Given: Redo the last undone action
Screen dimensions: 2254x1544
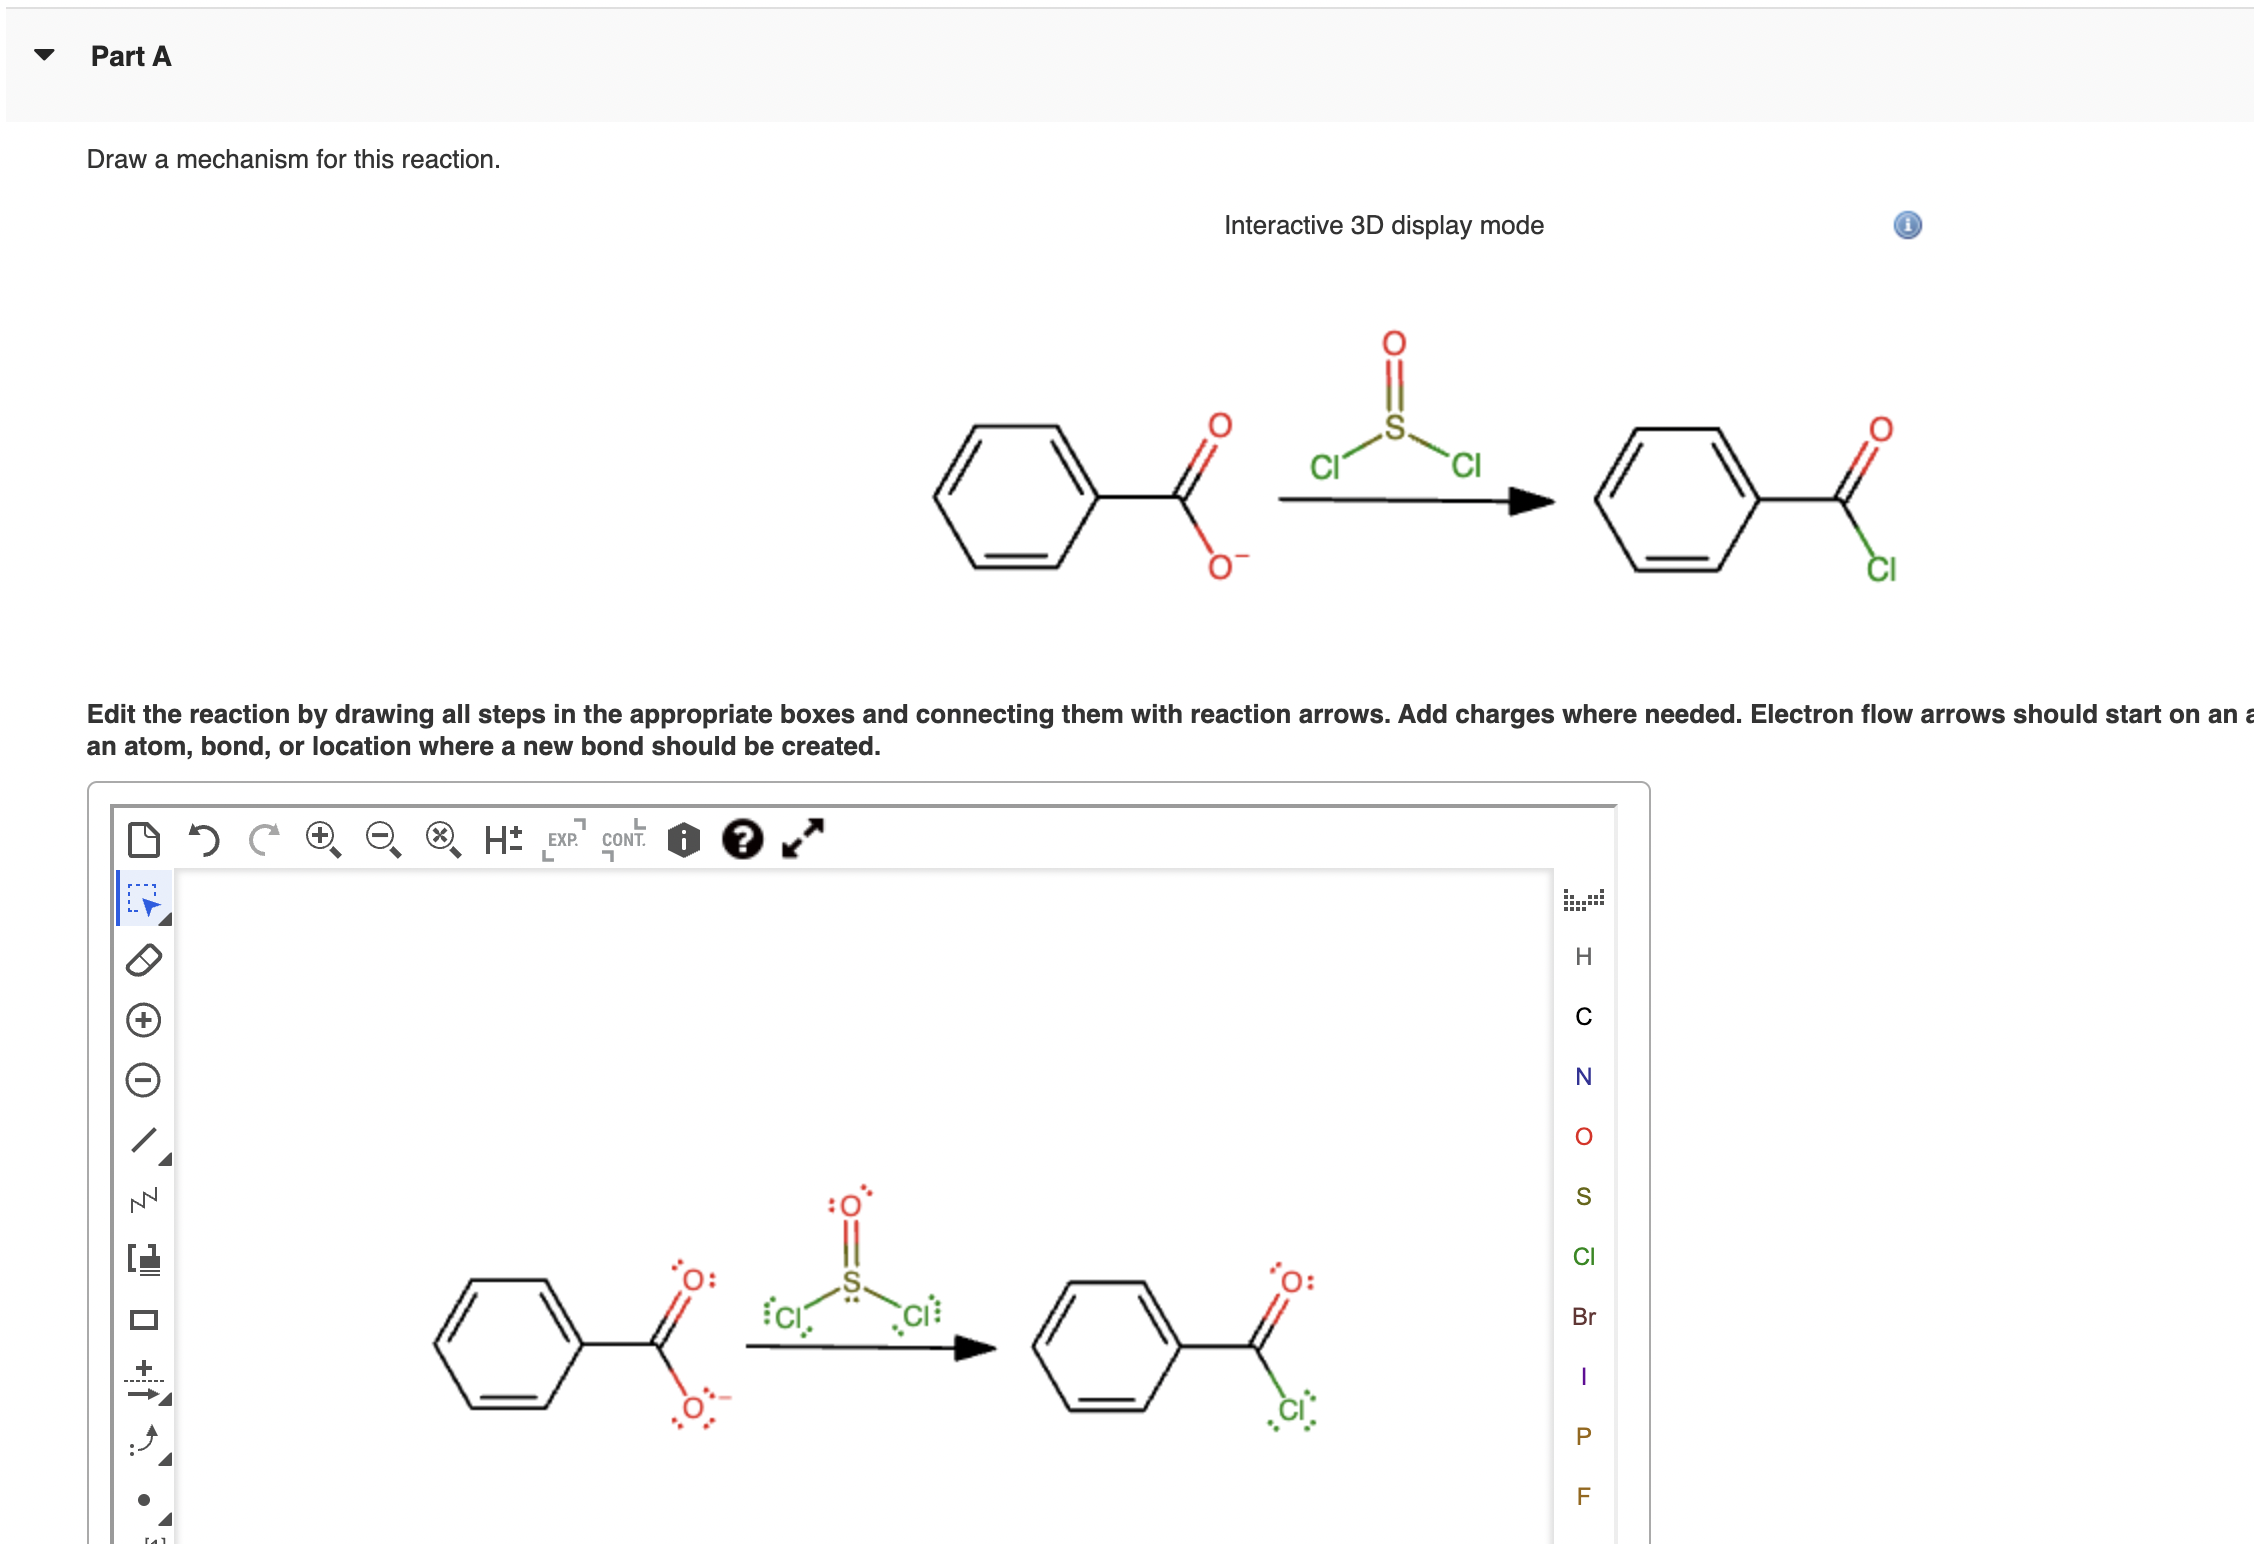Looking at the screenshot, I should [x=264, y=839].
